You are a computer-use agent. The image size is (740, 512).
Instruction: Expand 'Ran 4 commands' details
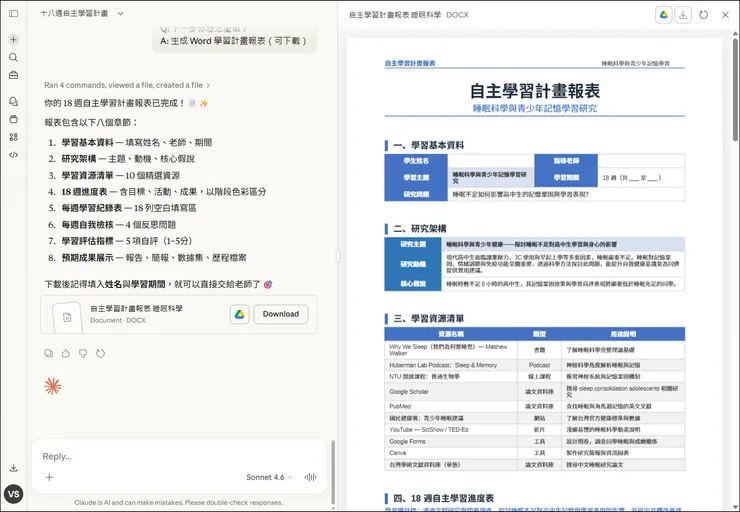(127, 85)
